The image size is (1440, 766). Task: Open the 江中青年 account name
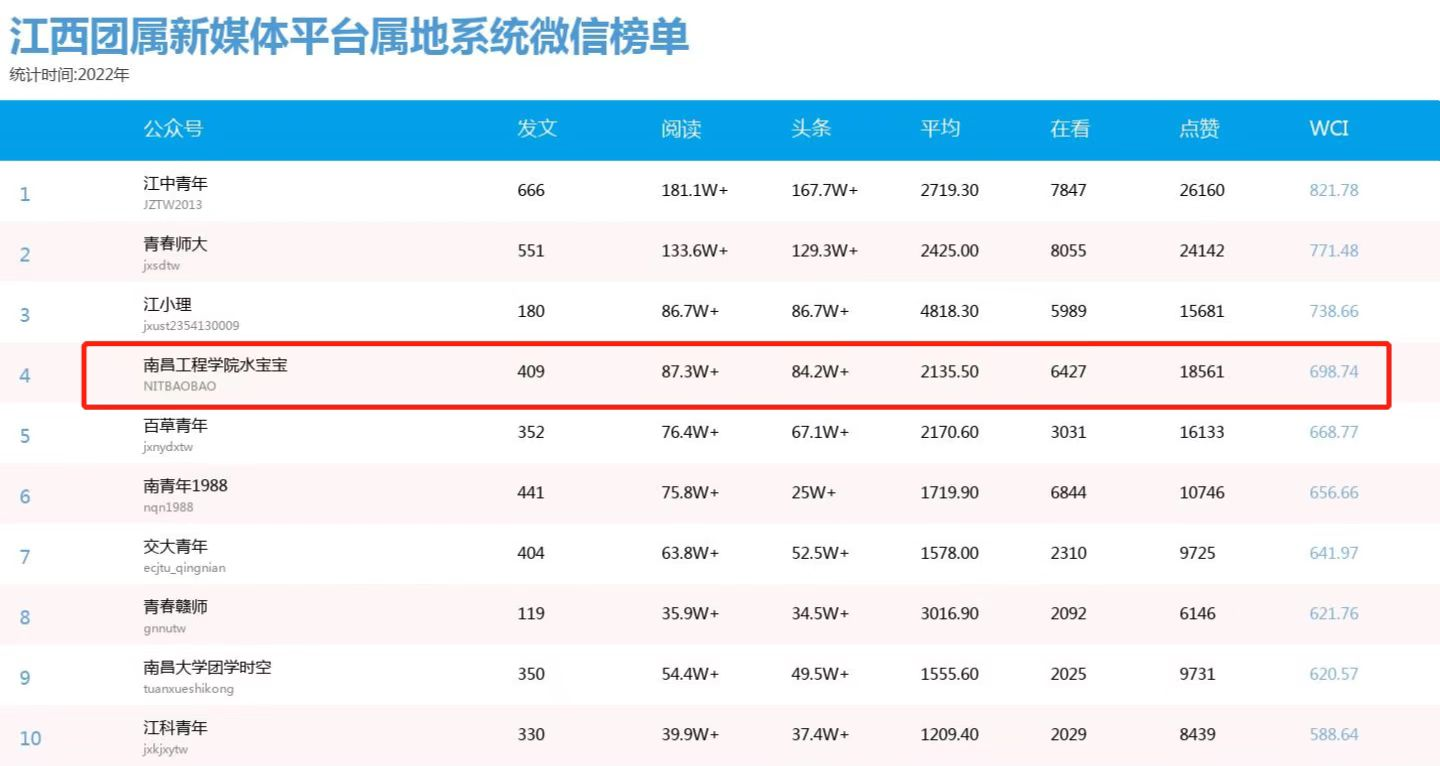(175, 184)
